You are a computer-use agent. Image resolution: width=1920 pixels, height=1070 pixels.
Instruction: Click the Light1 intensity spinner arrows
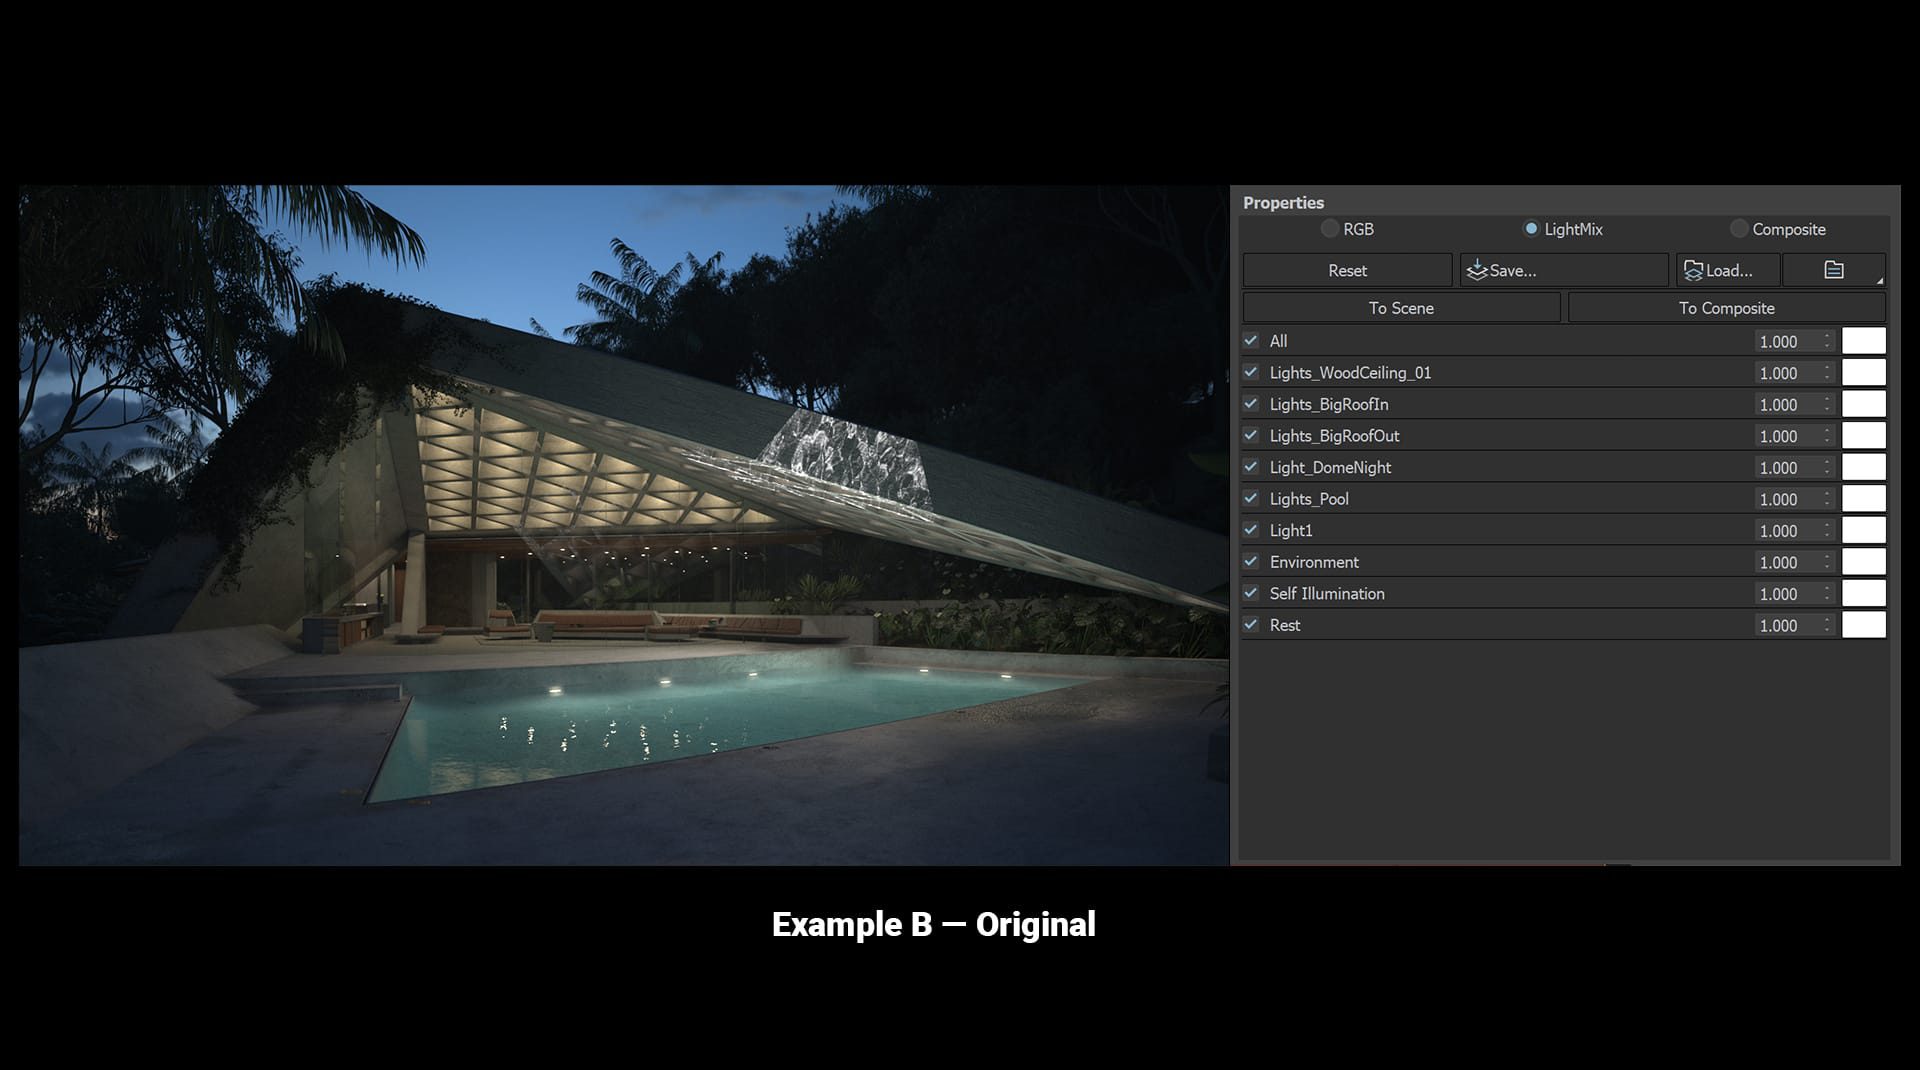pos(1827,530)
